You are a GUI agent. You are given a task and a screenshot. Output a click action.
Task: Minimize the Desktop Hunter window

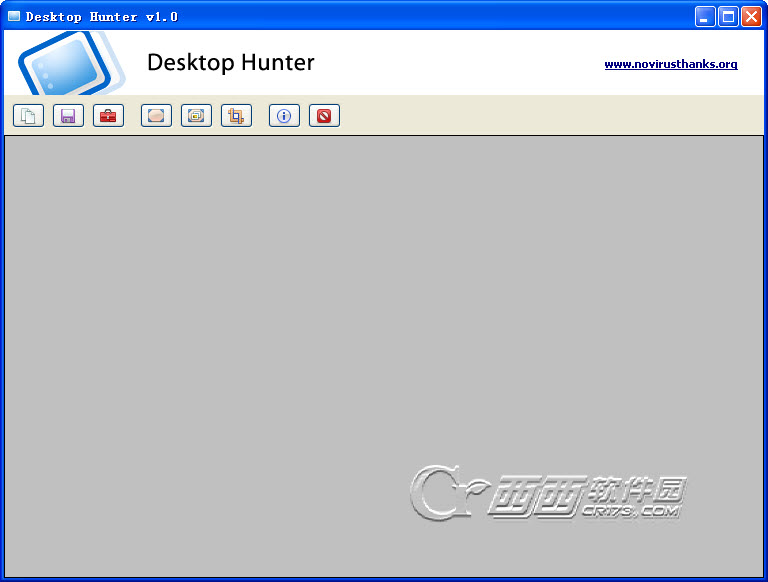pos(705,17)
